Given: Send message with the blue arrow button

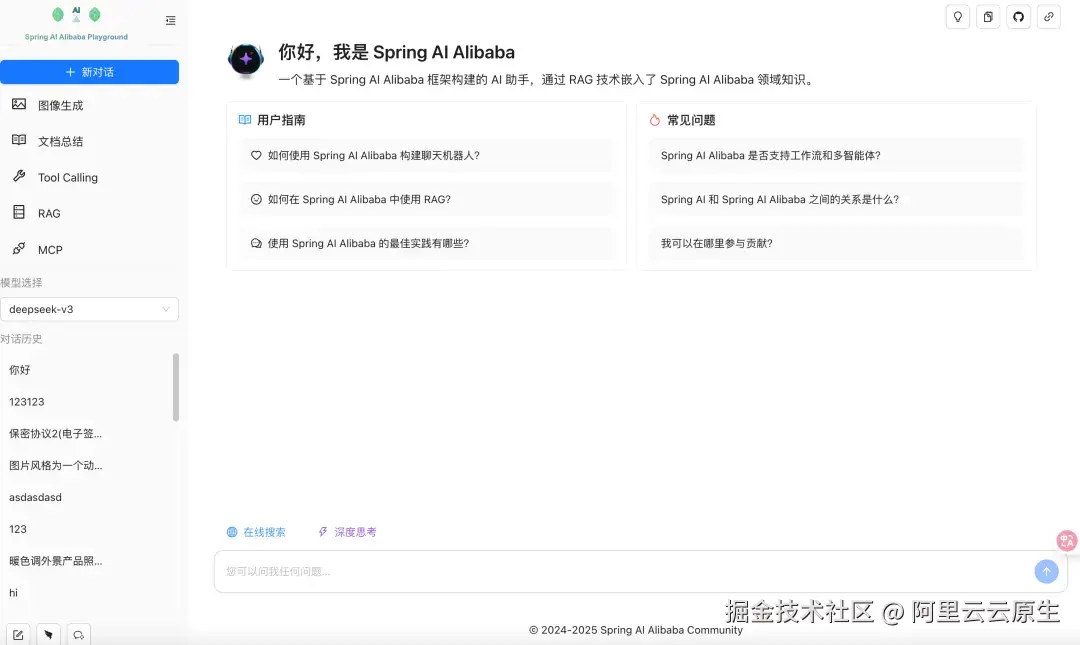Looking at the screenshot, I should (1046, 571).
